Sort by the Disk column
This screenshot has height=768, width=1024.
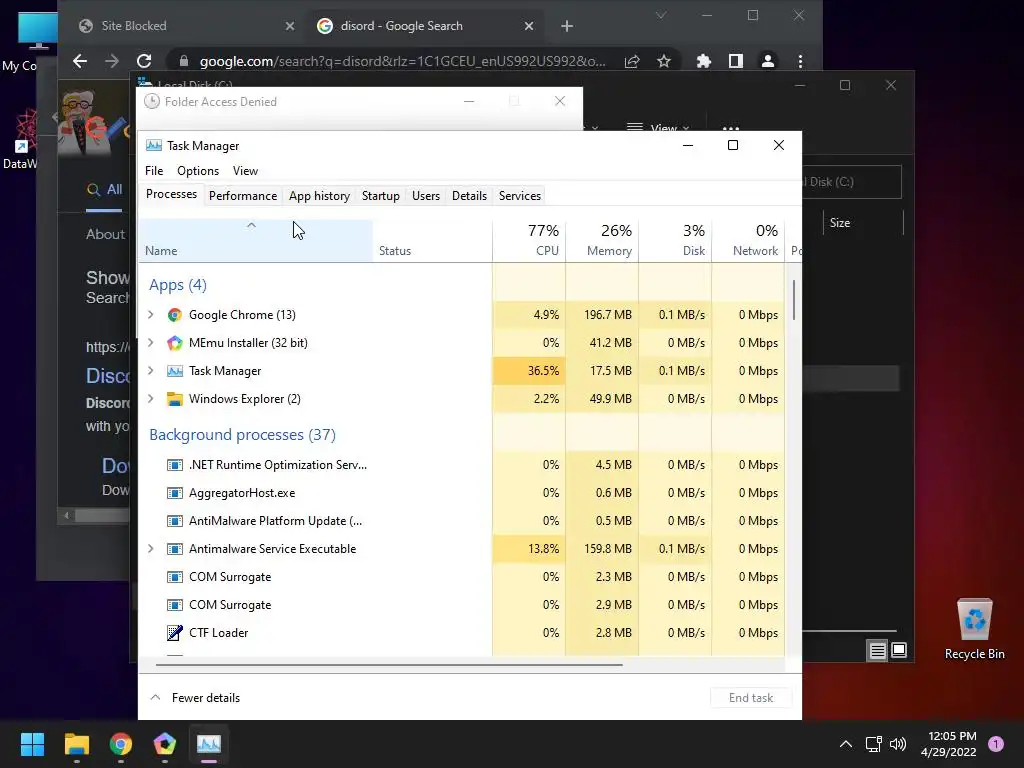pyautogui.click(x=675, y=240)
